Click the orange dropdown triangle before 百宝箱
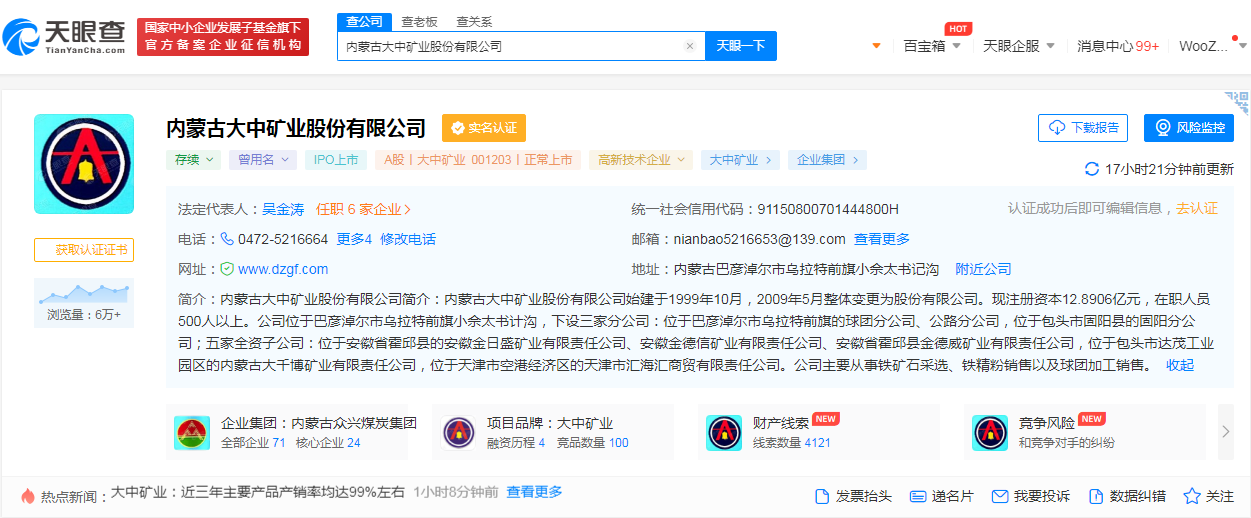 877,46
